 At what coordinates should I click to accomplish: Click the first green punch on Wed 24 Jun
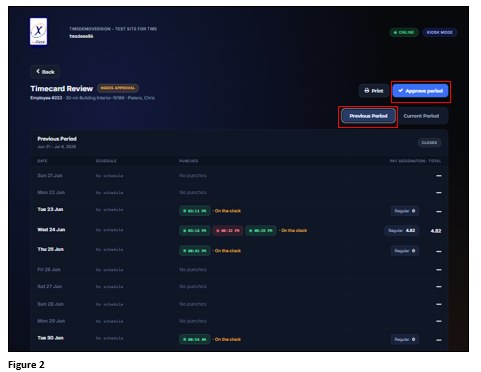pos(195,231)
